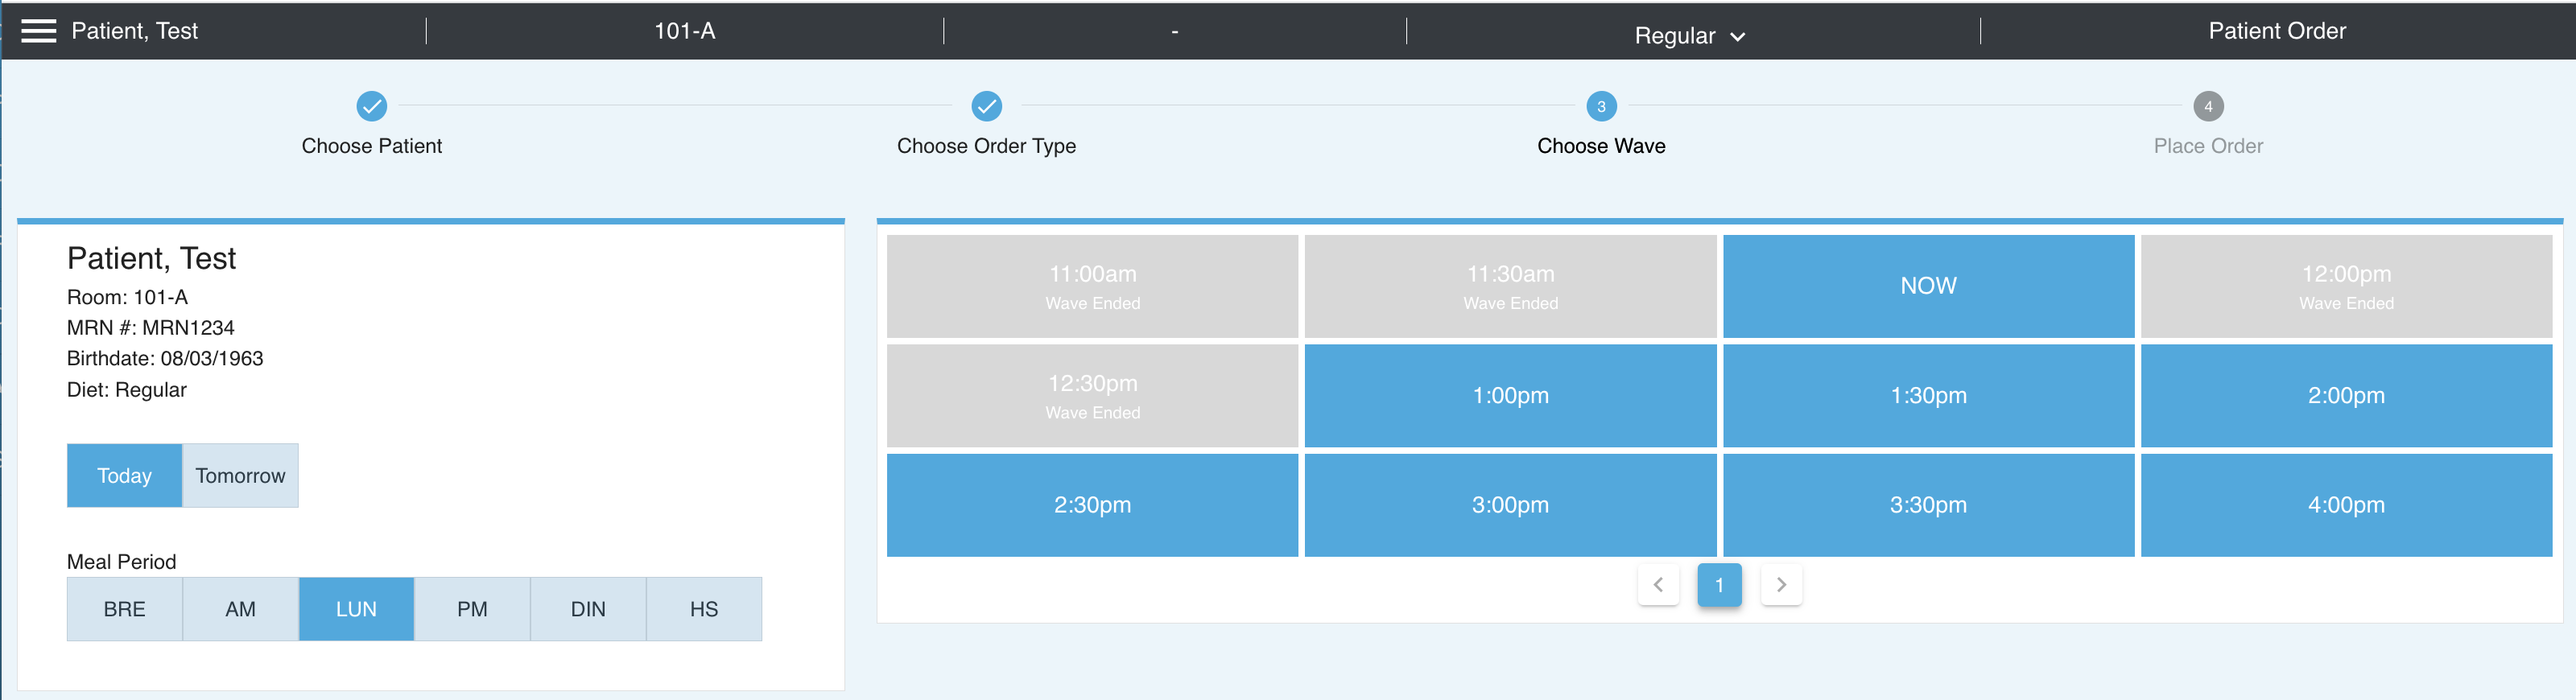The image size is (2576, 700).
Task: Click the Choose Patient checkmark step
Action: 371,106
